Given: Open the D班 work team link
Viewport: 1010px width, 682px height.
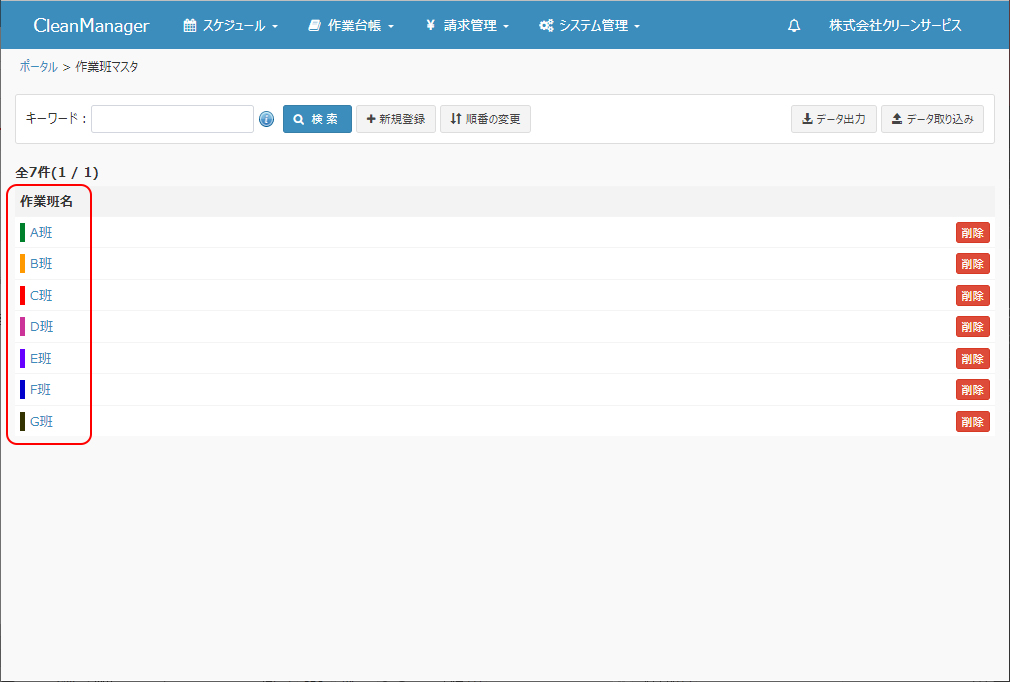Looking at the screenshot, I should [41, 327].
